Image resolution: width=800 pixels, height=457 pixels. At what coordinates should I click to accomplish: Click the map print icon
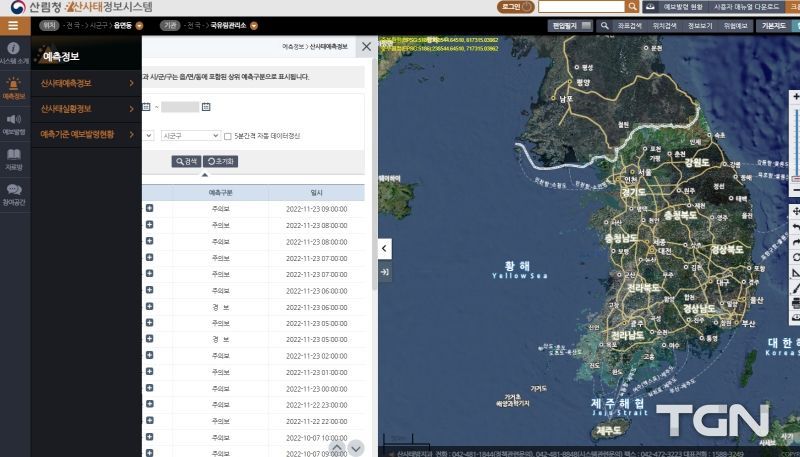[796, 303]
